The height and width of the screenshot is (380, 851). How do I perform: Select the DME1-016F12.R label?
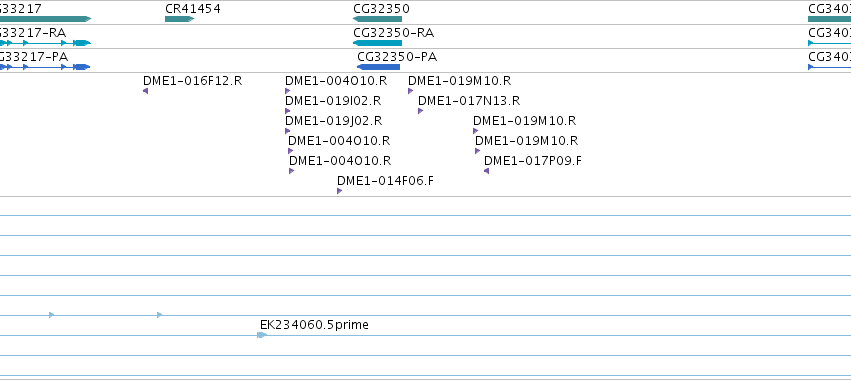pos(192,81)
